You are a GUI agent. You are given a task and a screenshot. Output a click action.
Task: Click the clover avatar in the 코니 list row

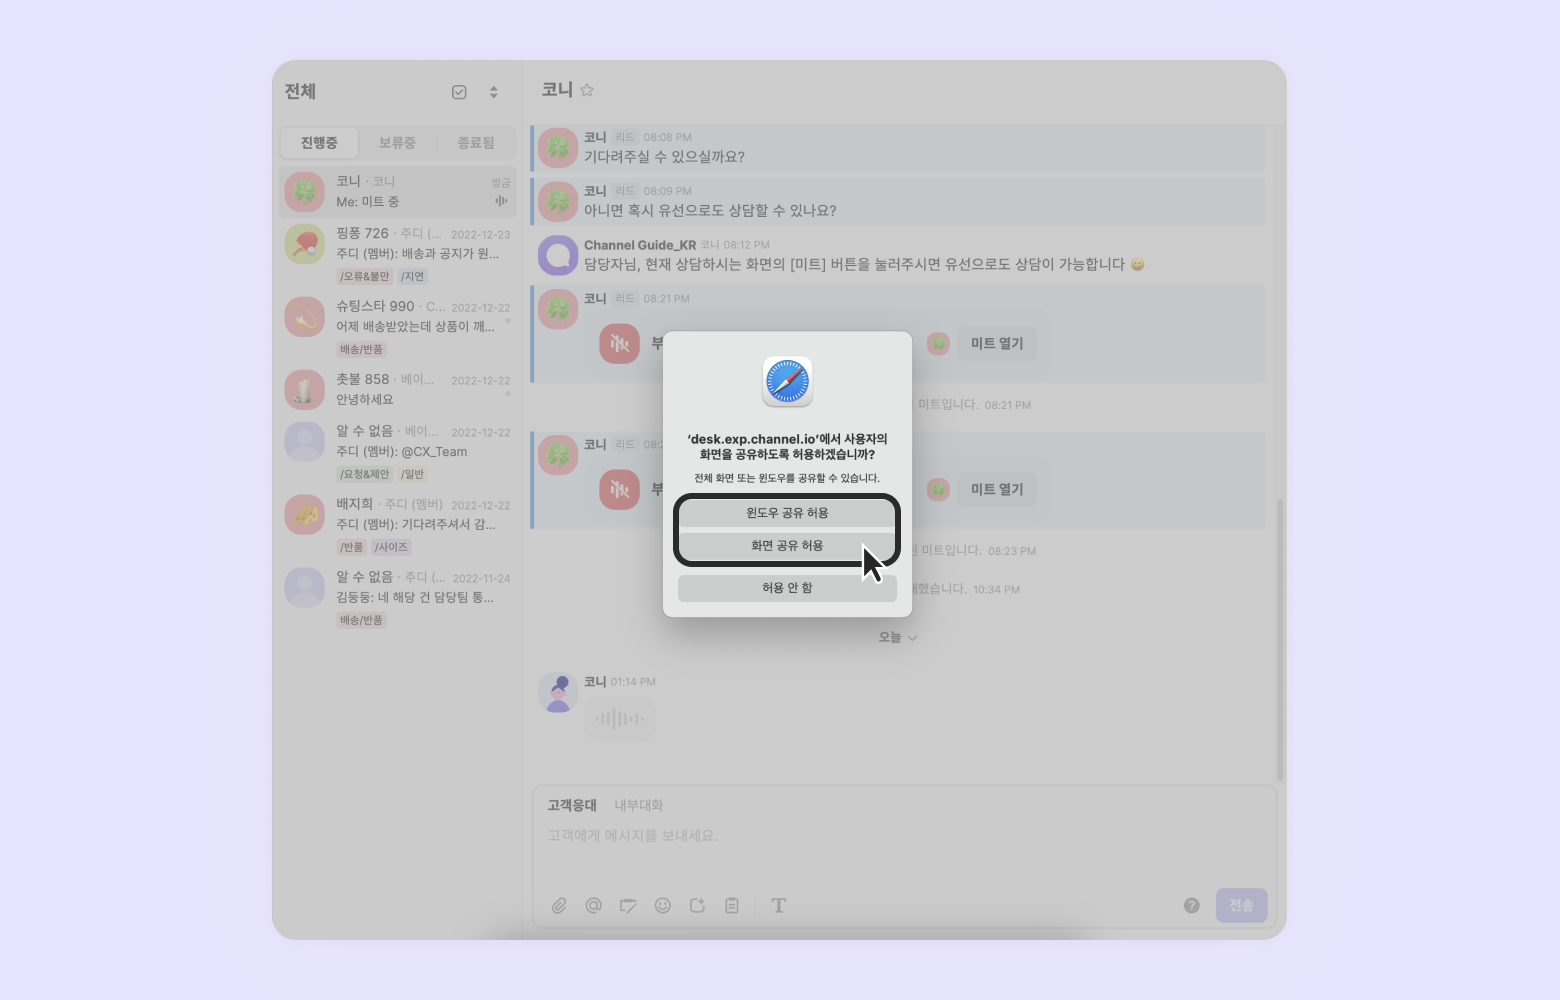(305, 192)
